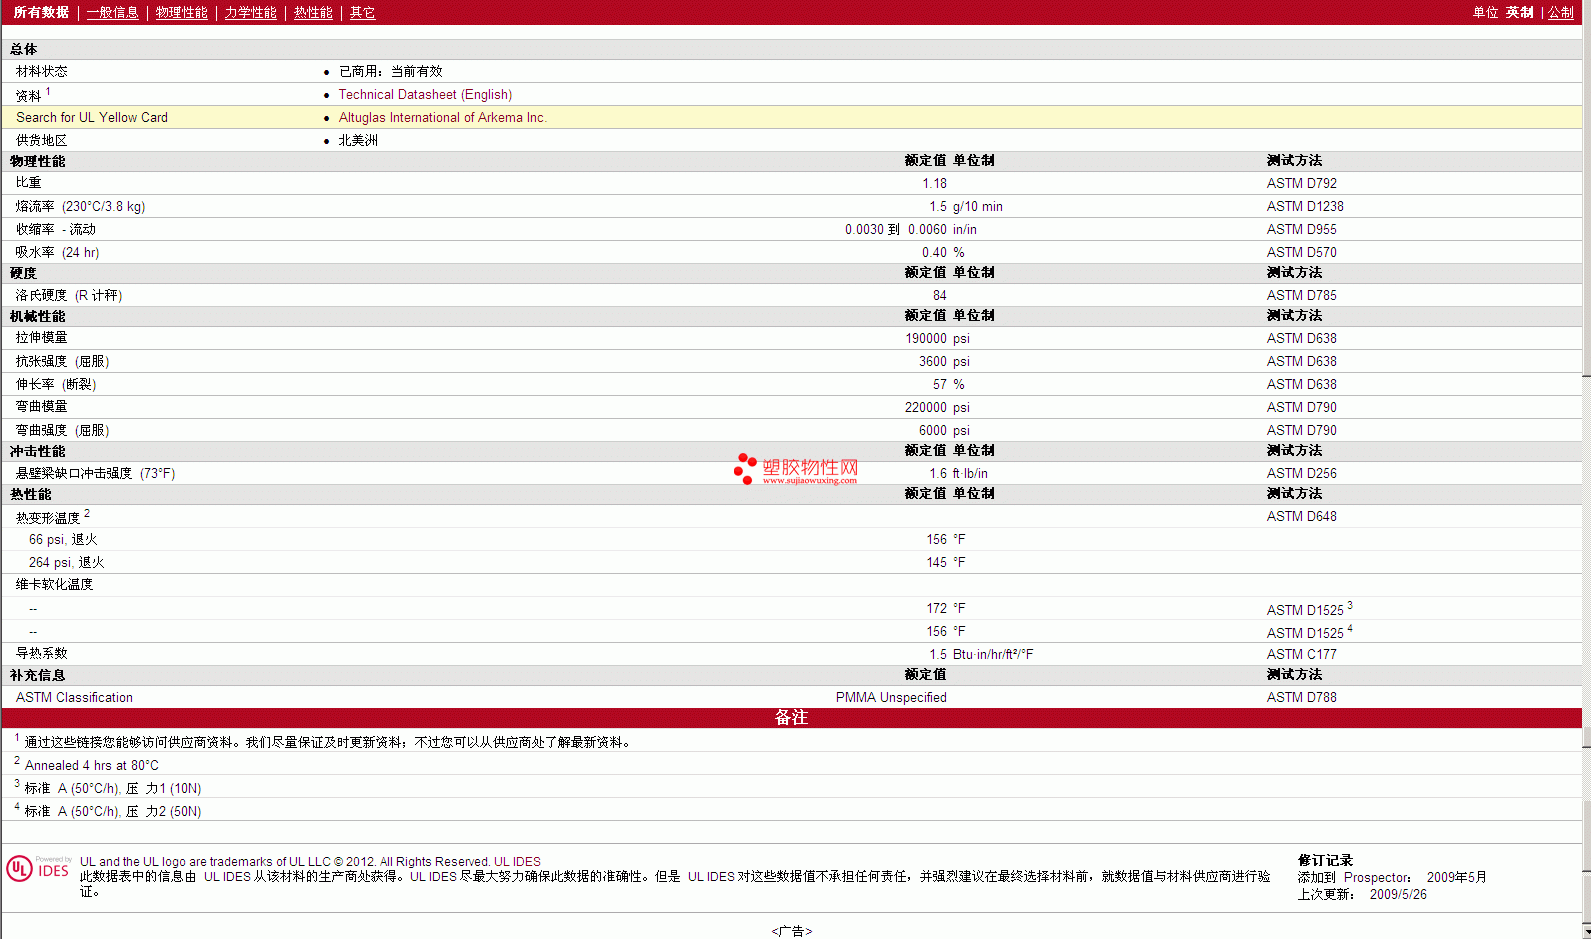This screenshot has width=1591, height=939.
Task: Click test method ASTM D648
Action: click(1301, 516)
